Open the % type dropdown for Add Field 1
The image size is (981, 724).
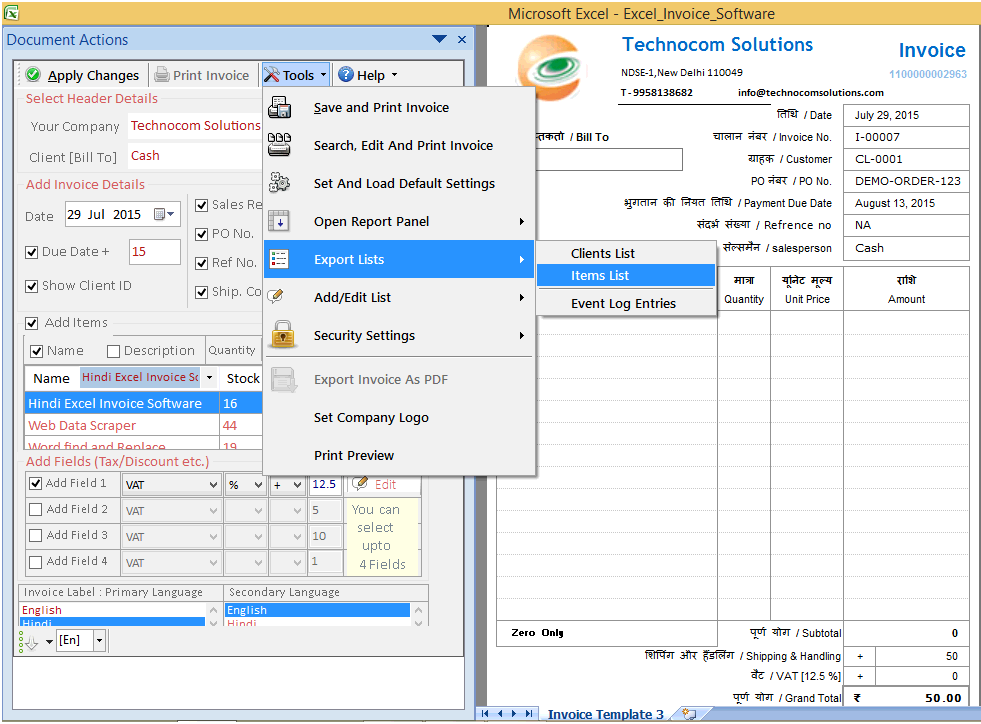tap(258, 485)
